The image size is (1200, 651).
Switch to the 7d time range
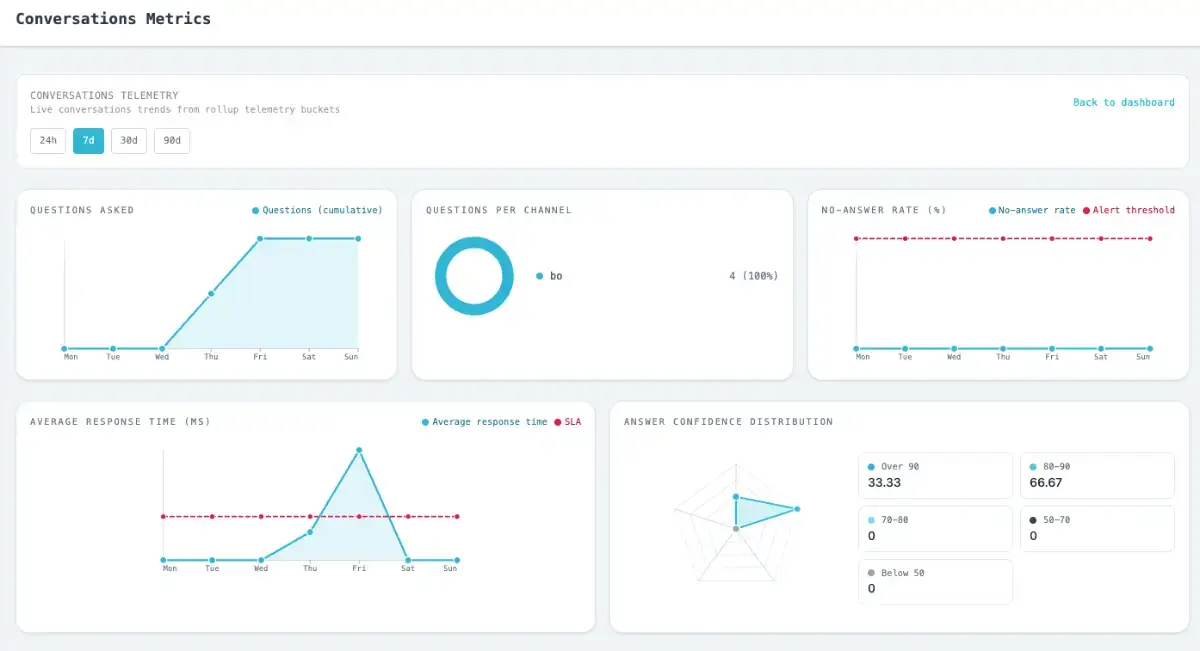pos(88,141)
